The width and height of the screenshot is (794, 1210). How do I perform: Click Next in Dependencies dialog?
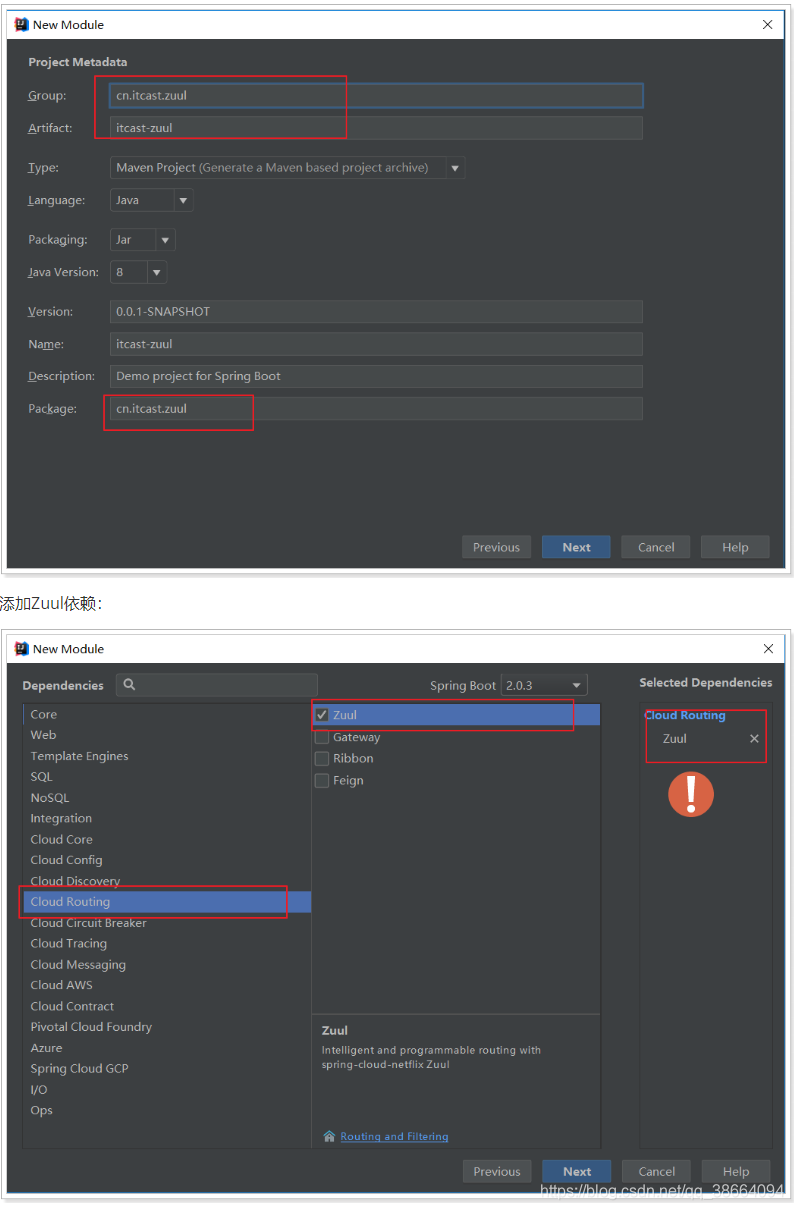577,1172
